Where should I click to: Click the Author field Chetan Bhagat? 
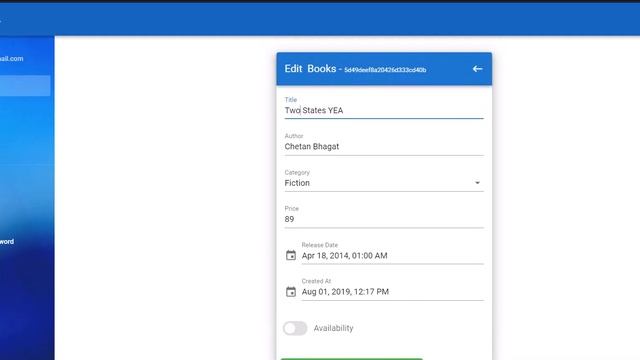(384, 147)
